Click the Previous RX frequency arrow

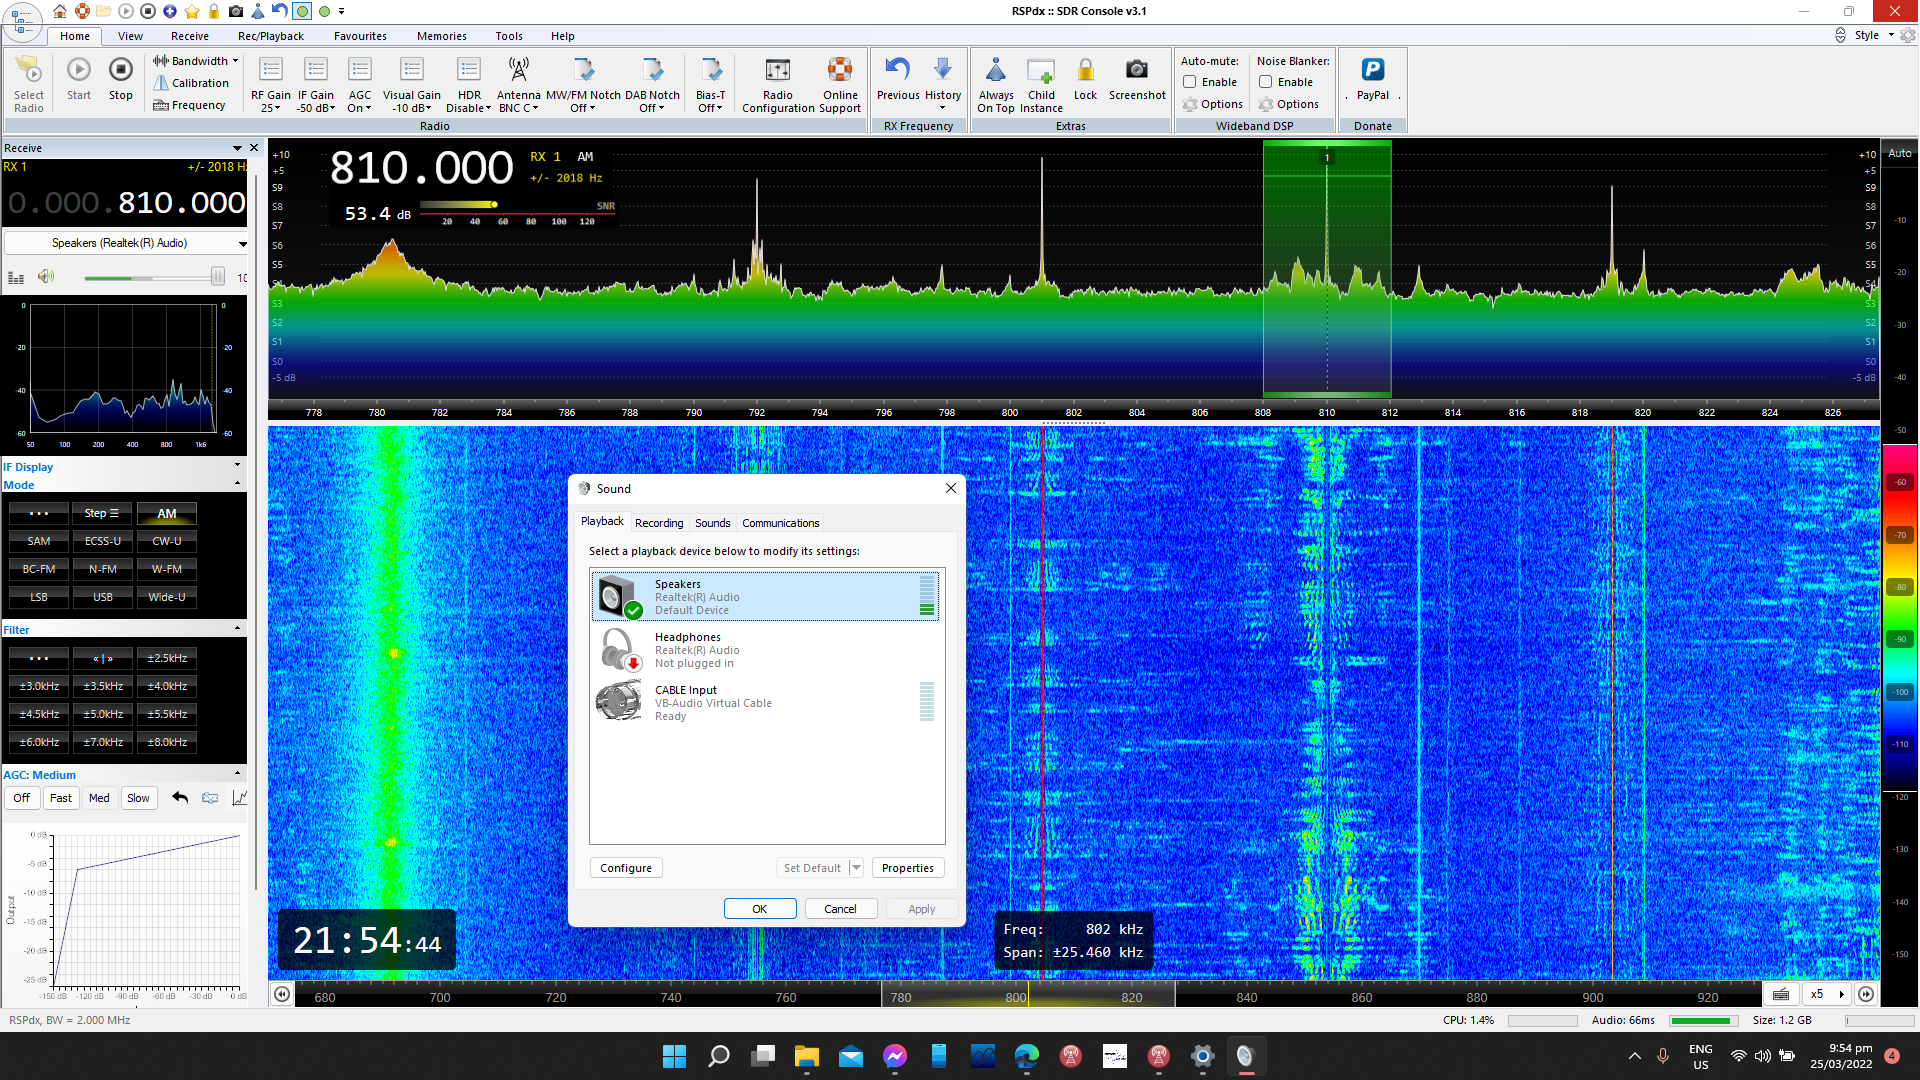click(897, 70)
